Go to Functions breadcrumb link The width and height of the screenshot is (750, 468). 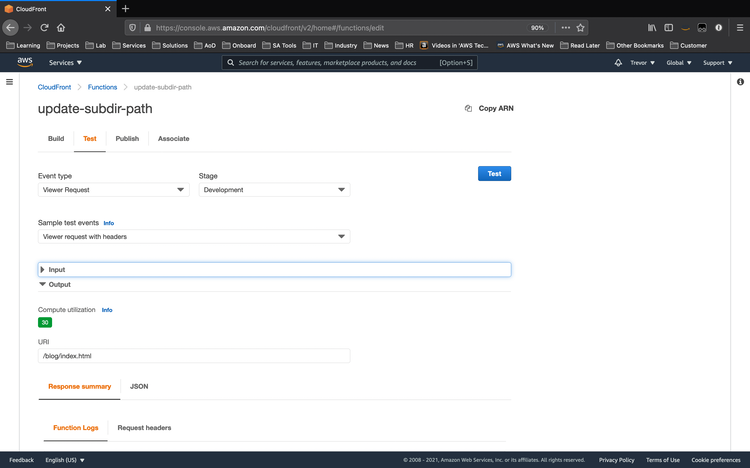tap(102, 87)
